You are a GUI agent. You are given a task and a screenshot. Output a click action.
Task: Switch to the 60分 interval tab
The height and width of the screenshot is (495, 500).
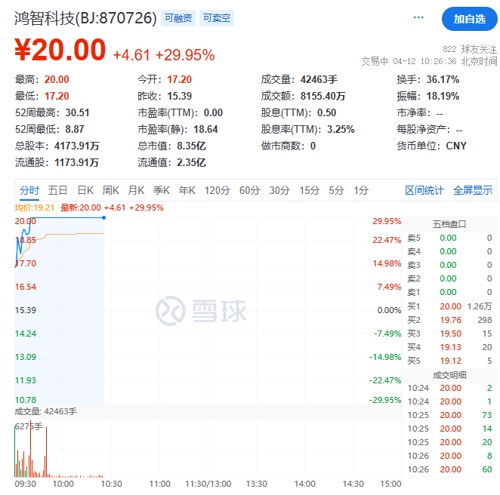250,190
